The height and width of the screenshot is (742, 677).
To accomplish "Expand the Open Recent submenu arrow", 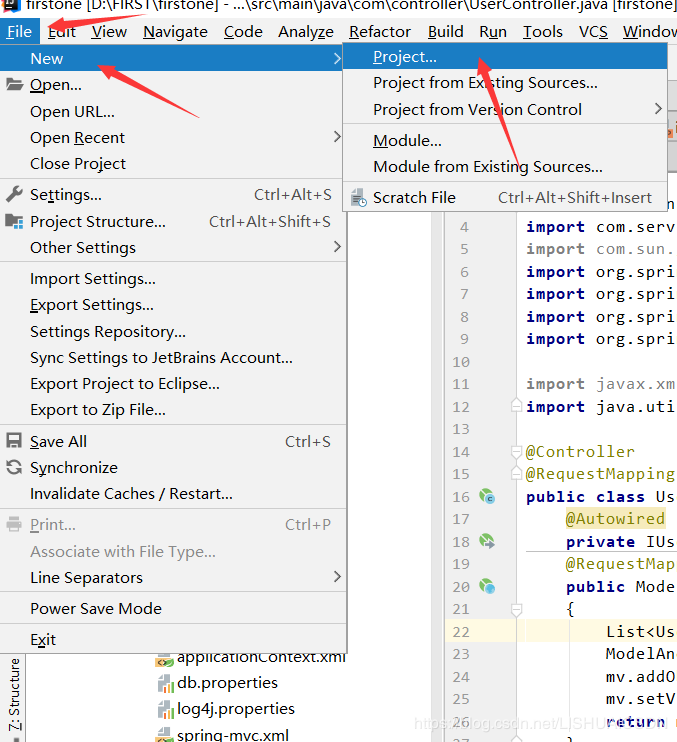I will pyautogui.click(x=337, y=137).
